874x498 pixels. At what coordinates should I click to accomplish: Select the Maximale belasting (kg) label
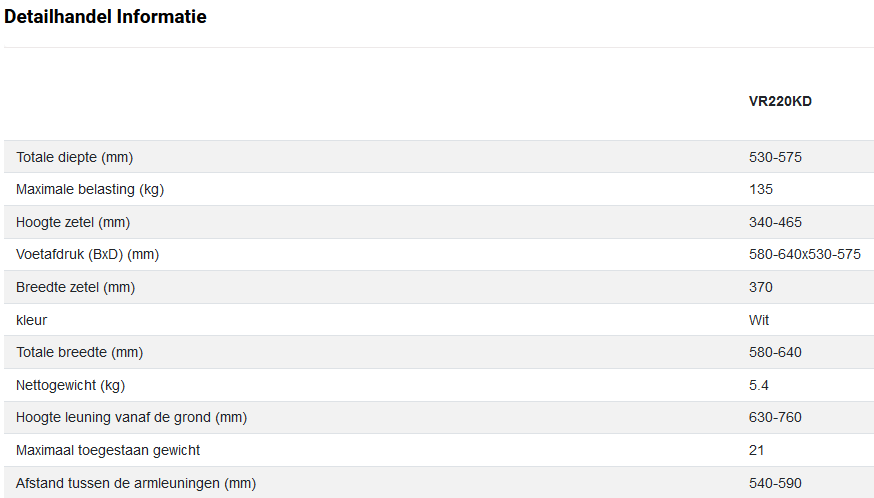click(x=90, y=189)
